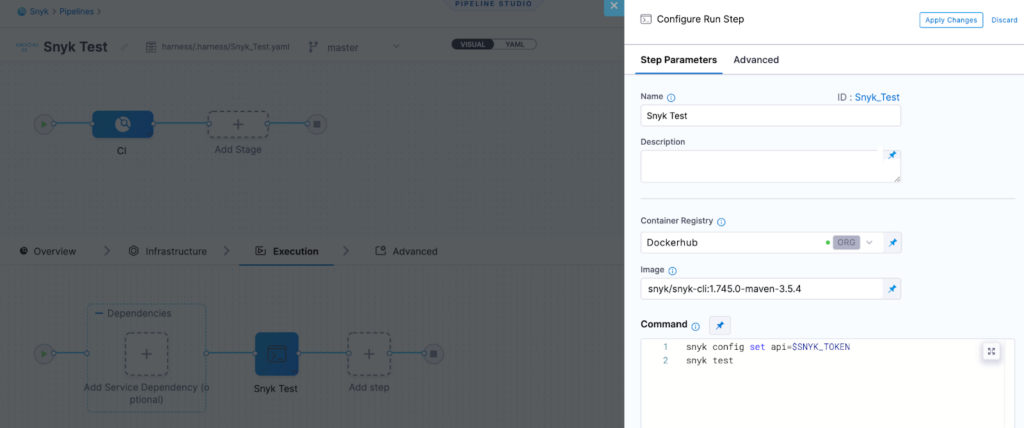Select the Snyk Test step node

(x=276, y=354)
